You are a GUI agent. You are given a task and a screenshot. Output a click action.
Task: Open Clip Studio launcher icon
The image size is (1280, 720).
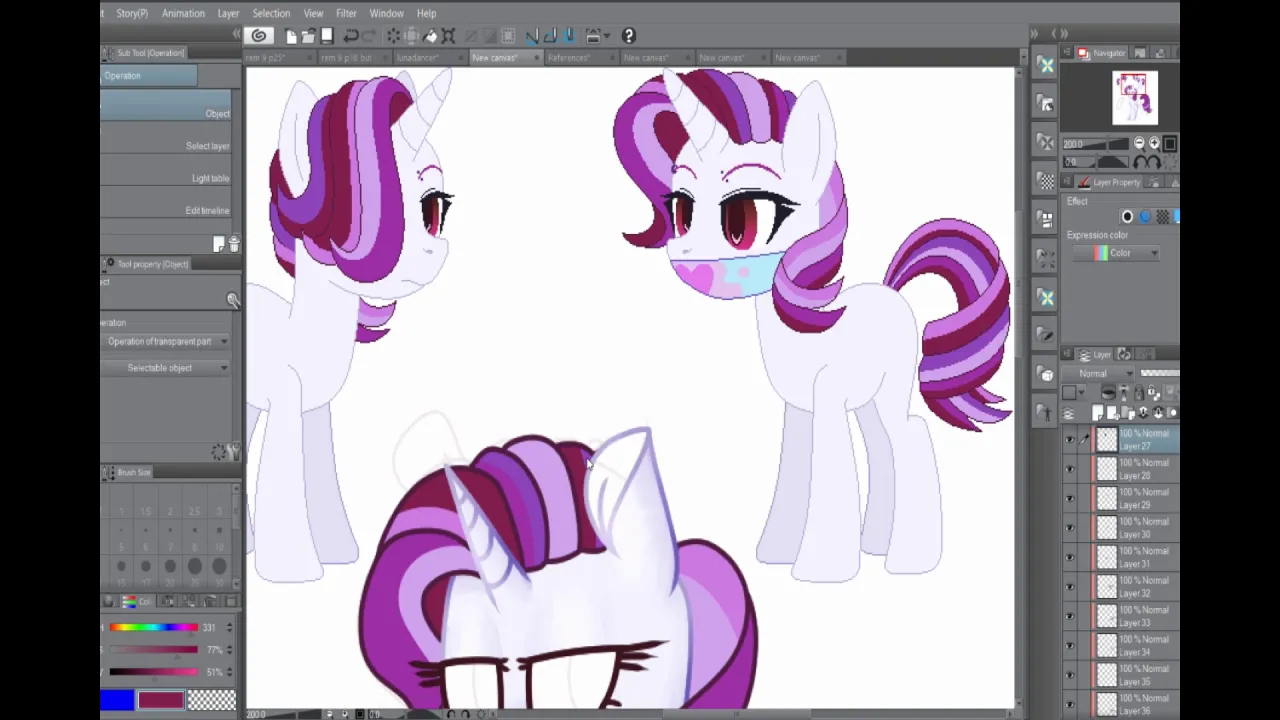point(258,36)
